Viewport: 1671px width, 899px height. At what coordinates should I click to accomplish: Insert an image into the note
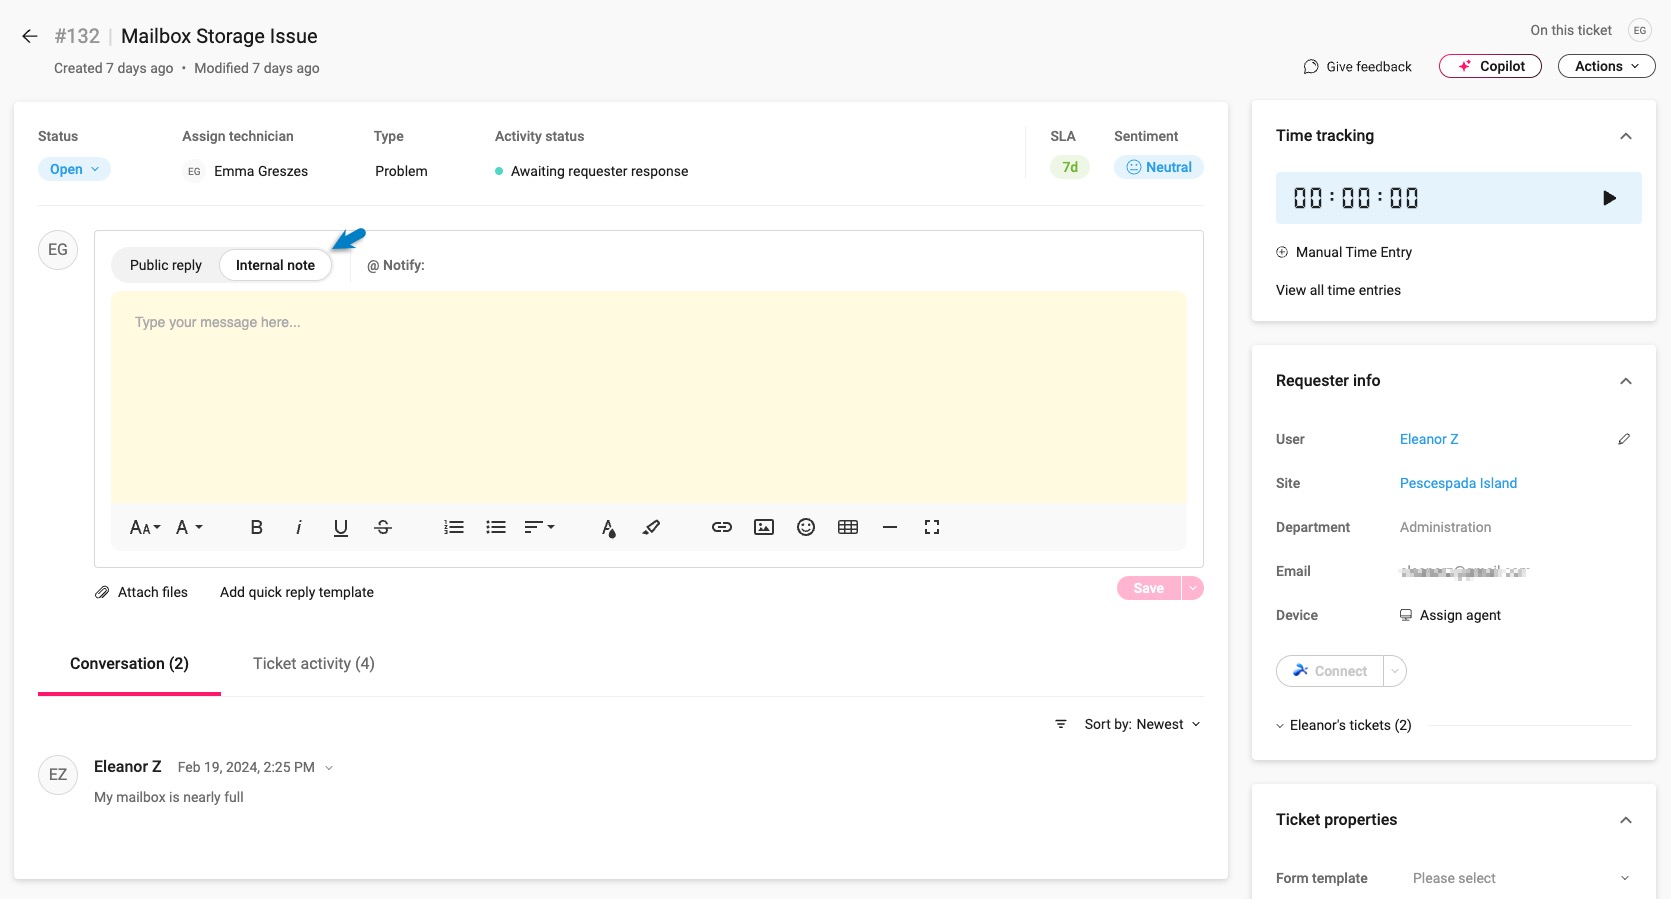[x=763, y=527]
